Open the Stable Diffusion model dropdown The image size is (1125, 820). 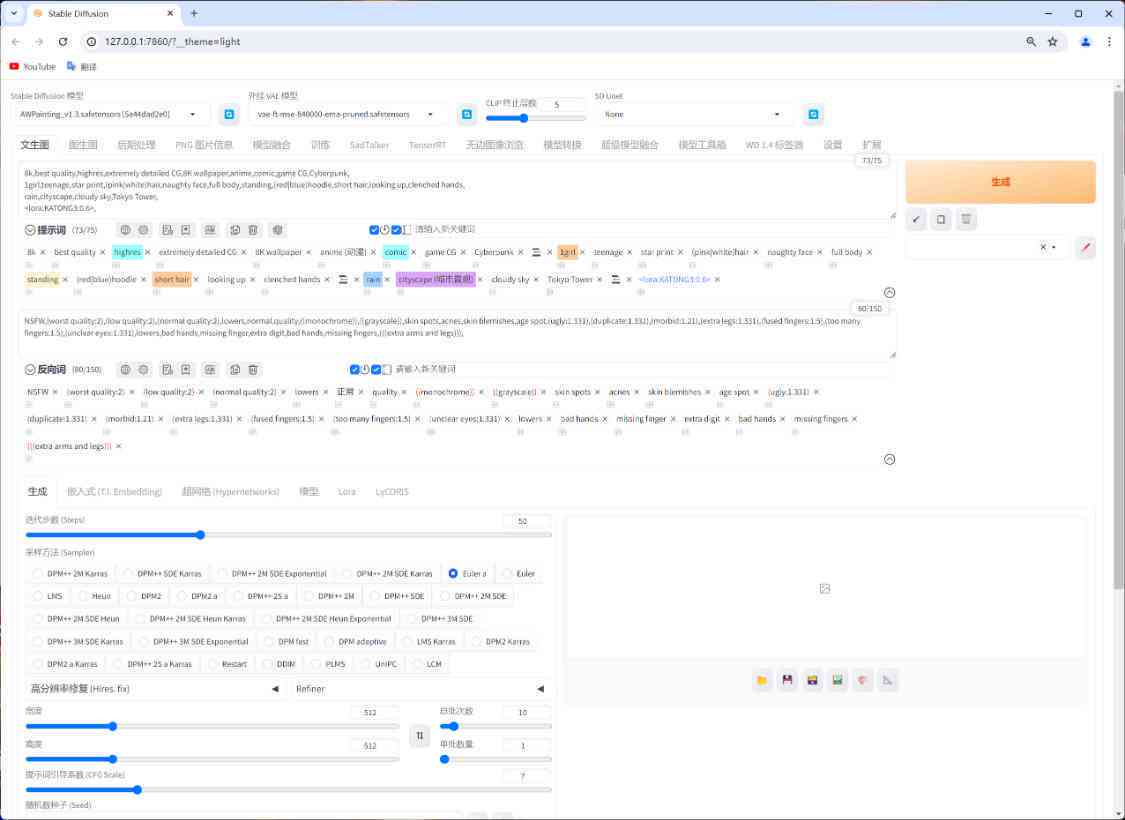(110, 114)
